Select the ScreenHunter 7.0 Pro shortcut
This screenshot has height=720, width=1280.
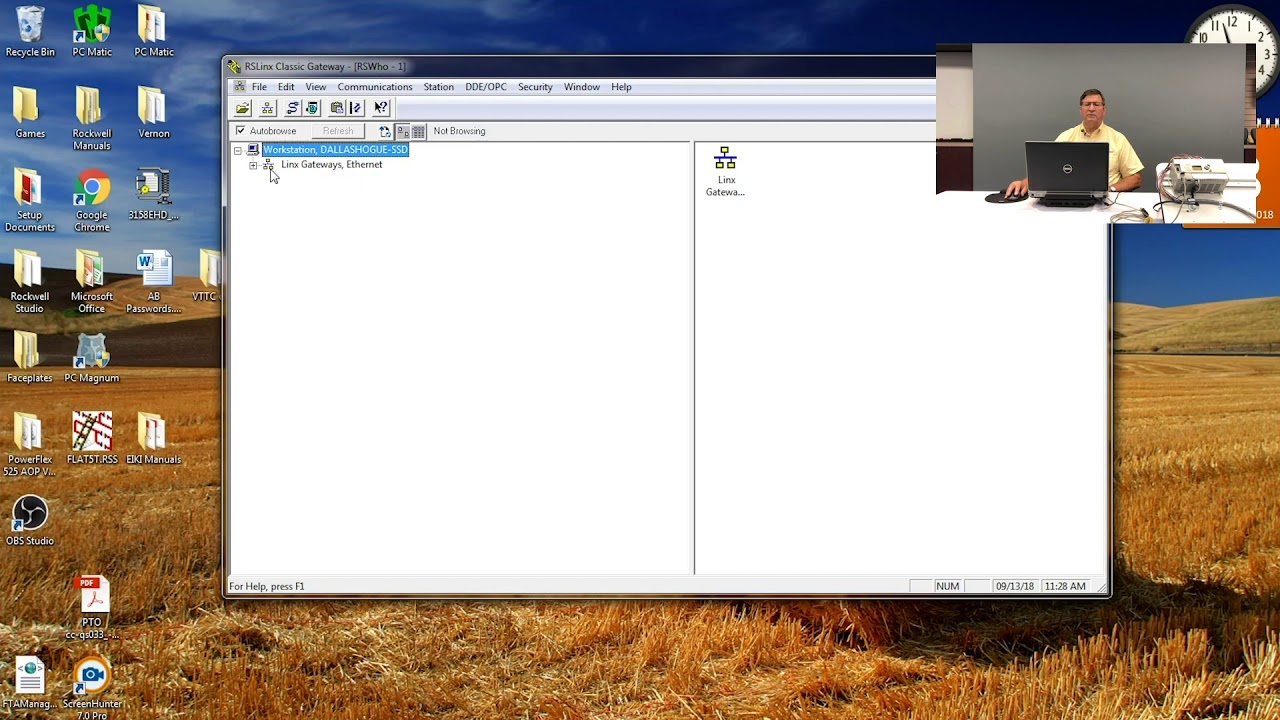tap(92, 690)
